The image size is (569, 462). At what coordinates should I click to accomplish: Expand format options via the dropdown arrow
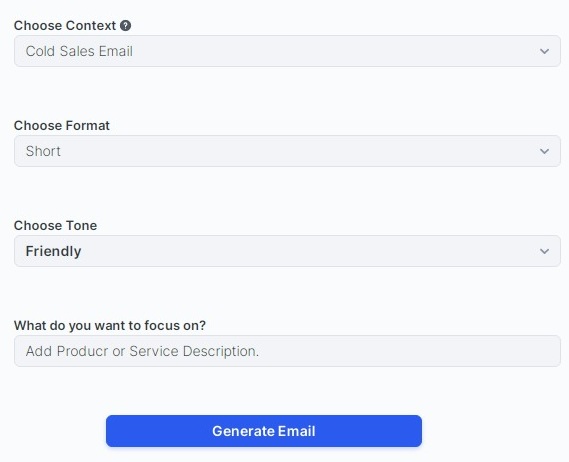pos(544,151)
